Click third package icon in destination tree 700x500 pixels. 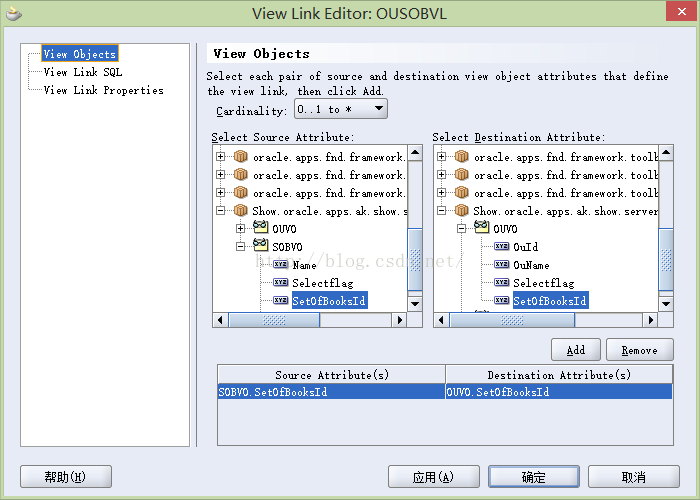coord(462,192)
